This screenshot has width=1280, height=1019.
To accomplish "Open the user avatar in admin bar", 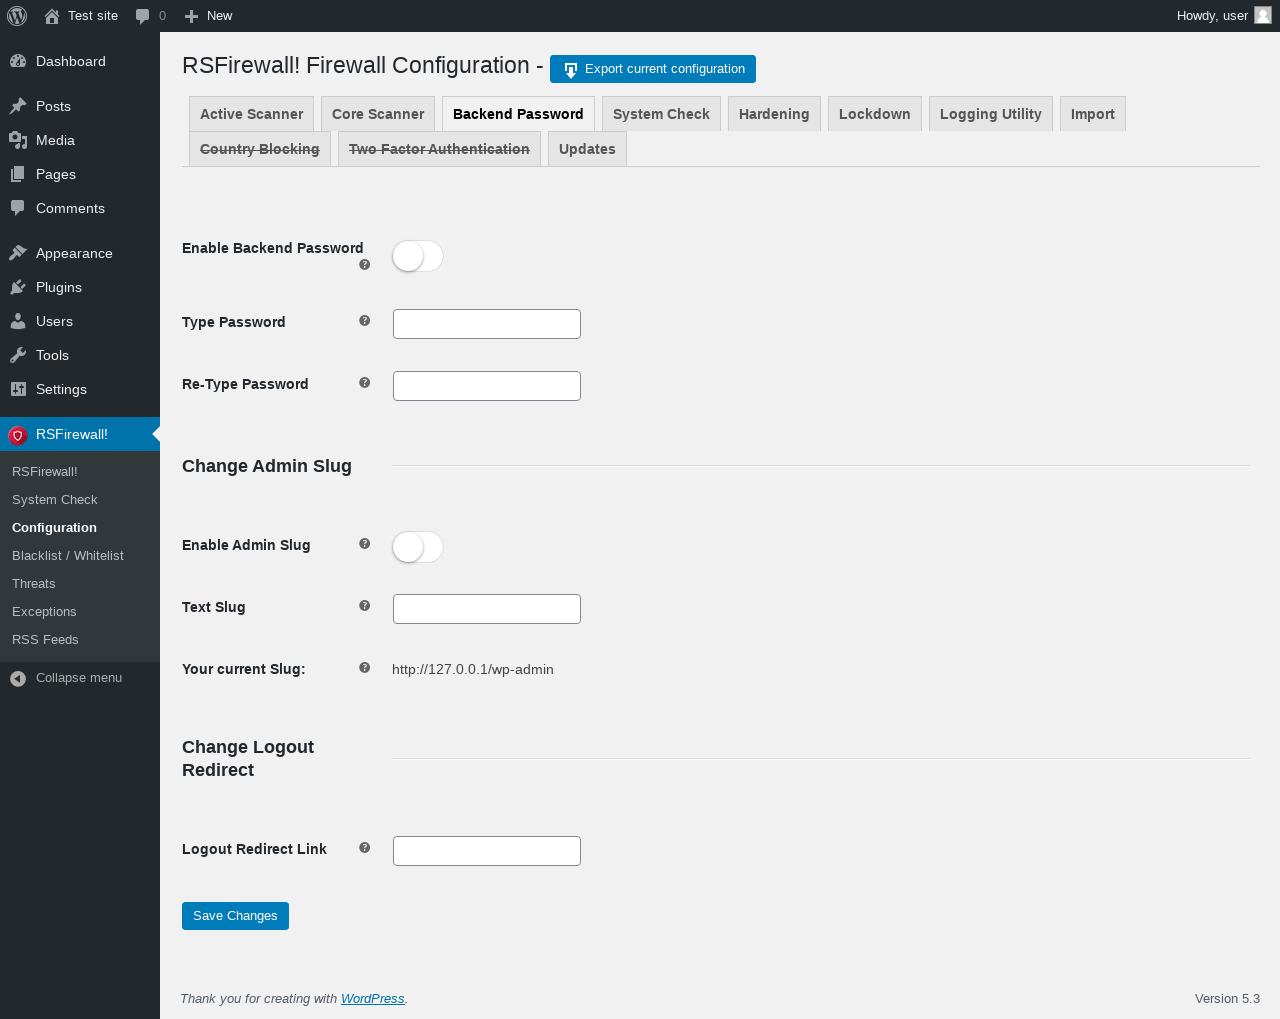I will pos(1263,15).
